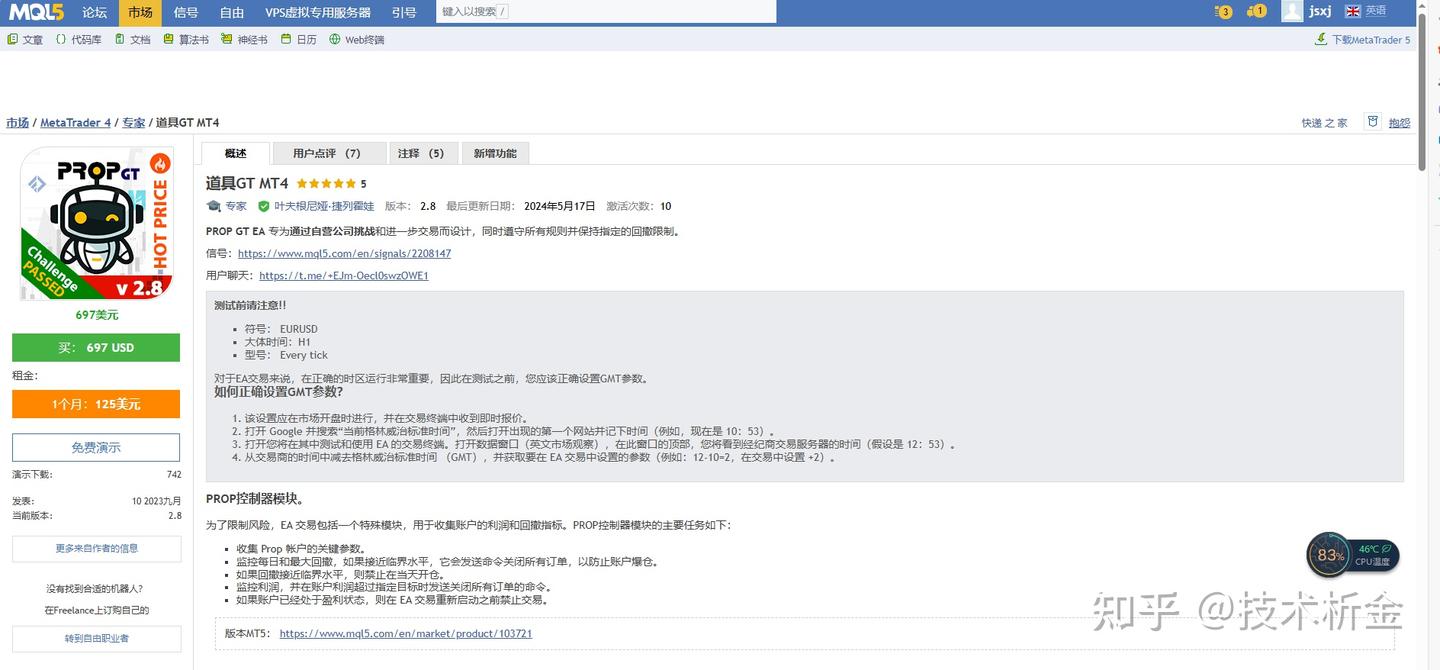The image size is (1440, 670).
Task: Open the VPS虚拟专用服务器 menu
Action: tap(318, 12)
